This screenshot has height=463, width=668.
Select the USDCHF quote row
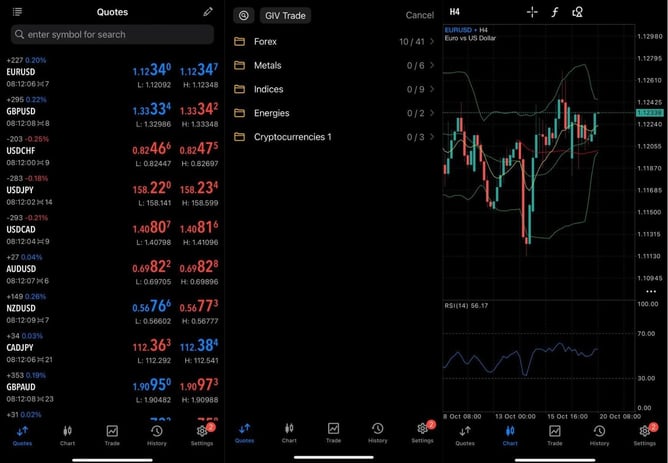(x=112, y=151)
